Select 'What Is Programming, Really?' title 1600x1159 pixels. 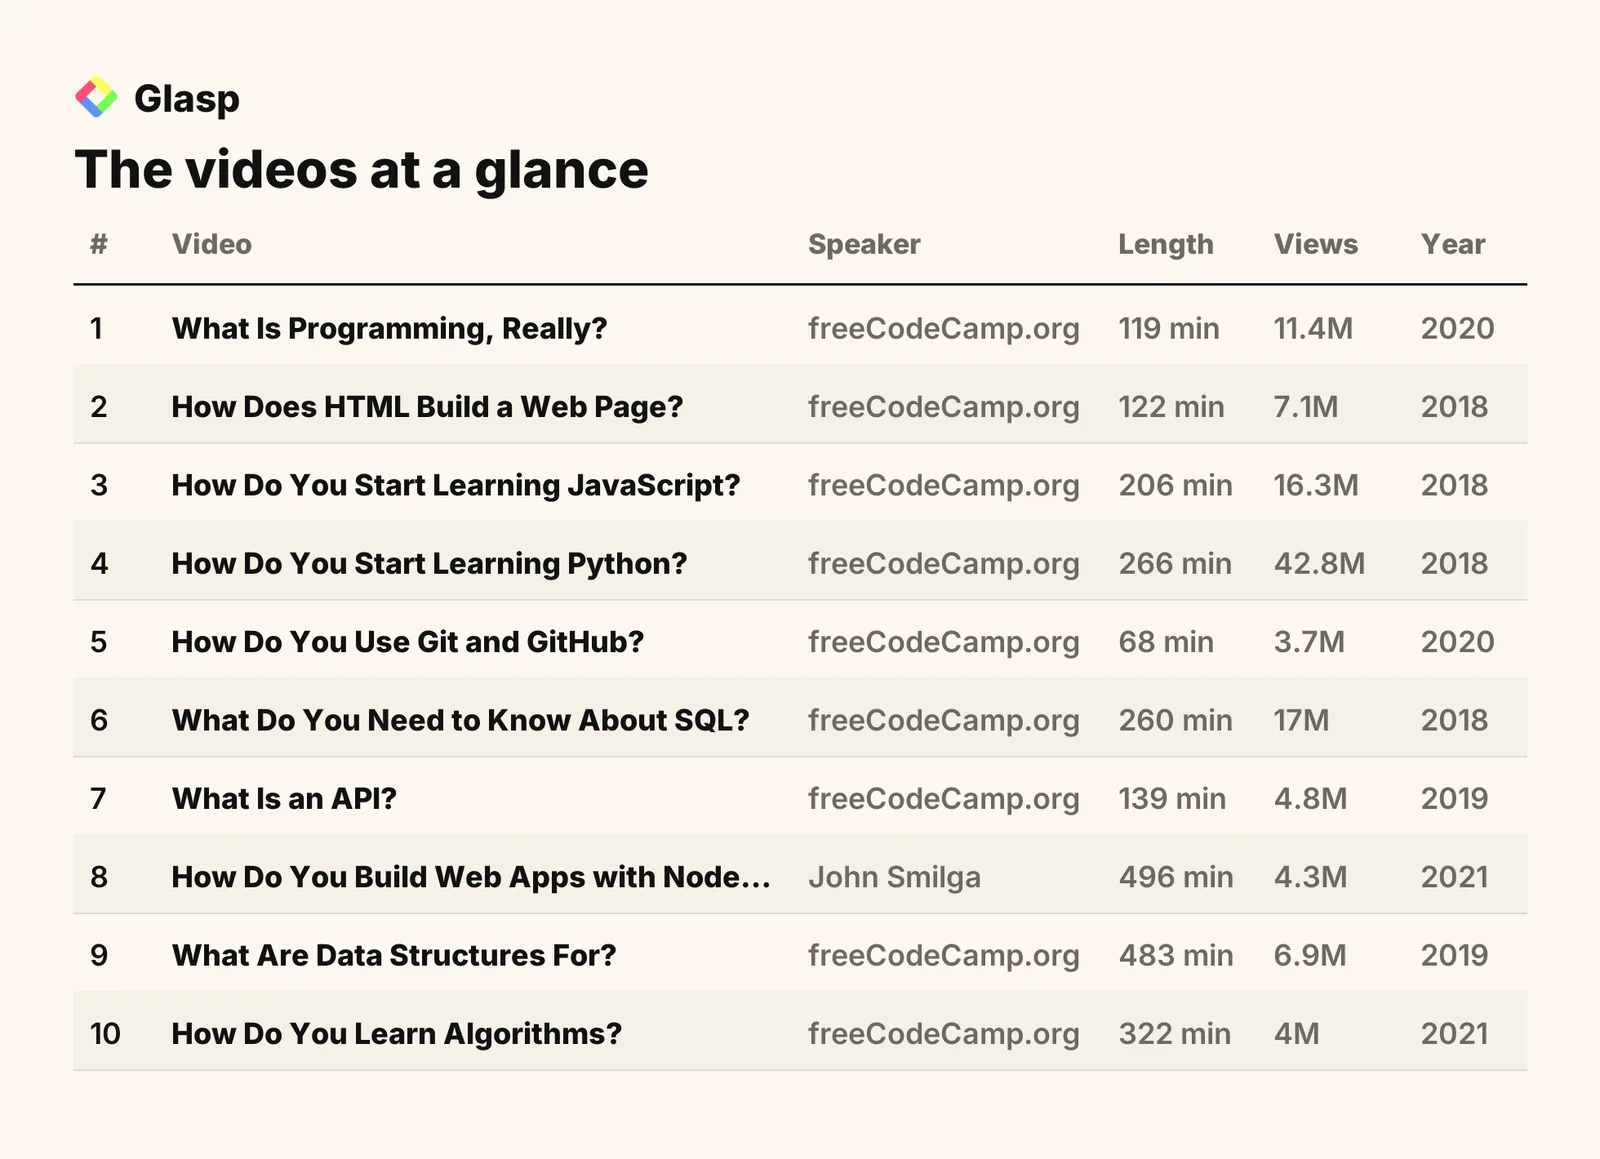click(x=390, y=329)
